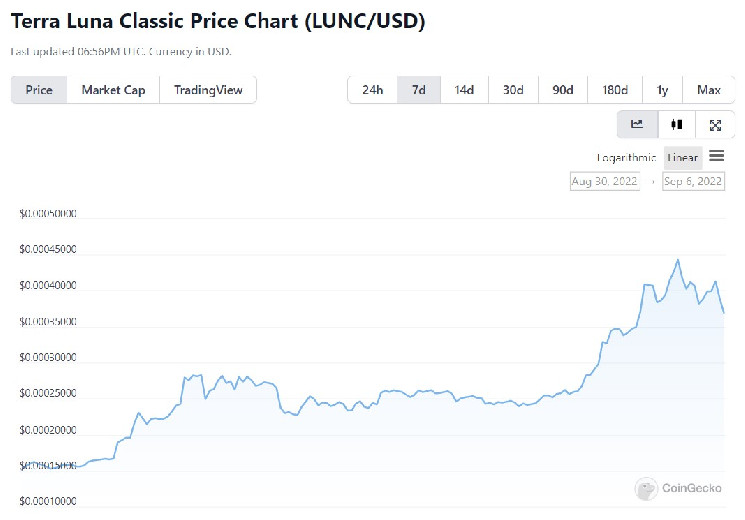Screen dimensions: 745x520
Task: Switch to the Price tab
Action: 39,90
